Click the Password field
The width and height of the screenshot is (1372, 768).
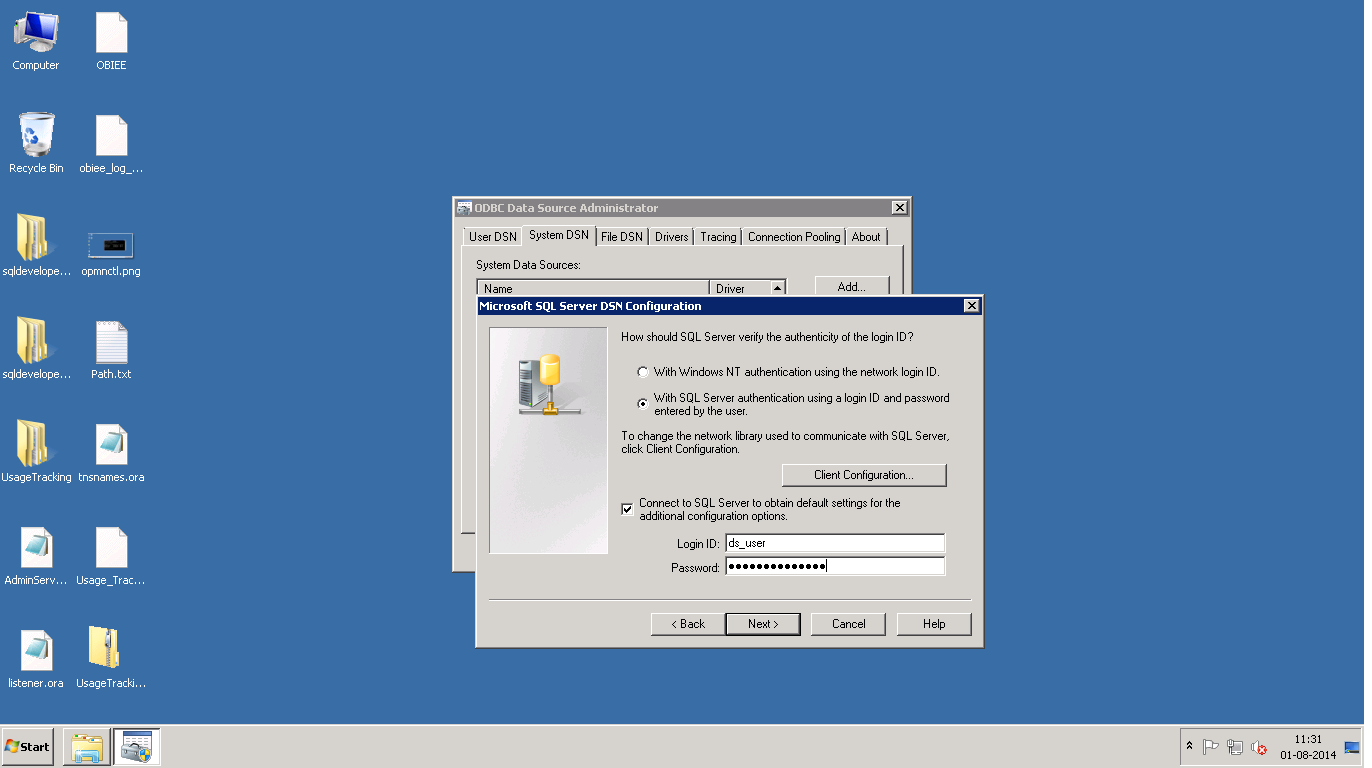click(x=835, y=566)
